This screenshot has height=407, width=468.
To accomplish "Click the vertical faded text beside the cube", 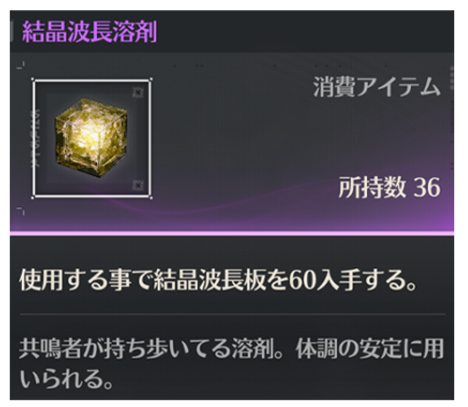I will tap(35, 138).
